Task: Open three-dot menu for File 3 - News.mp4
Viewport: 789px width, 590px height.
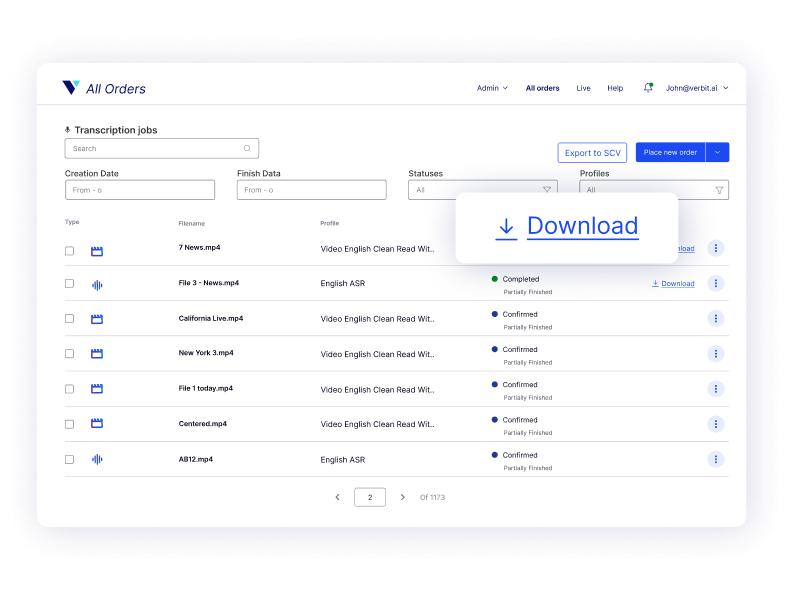Action: coord(715,283)
